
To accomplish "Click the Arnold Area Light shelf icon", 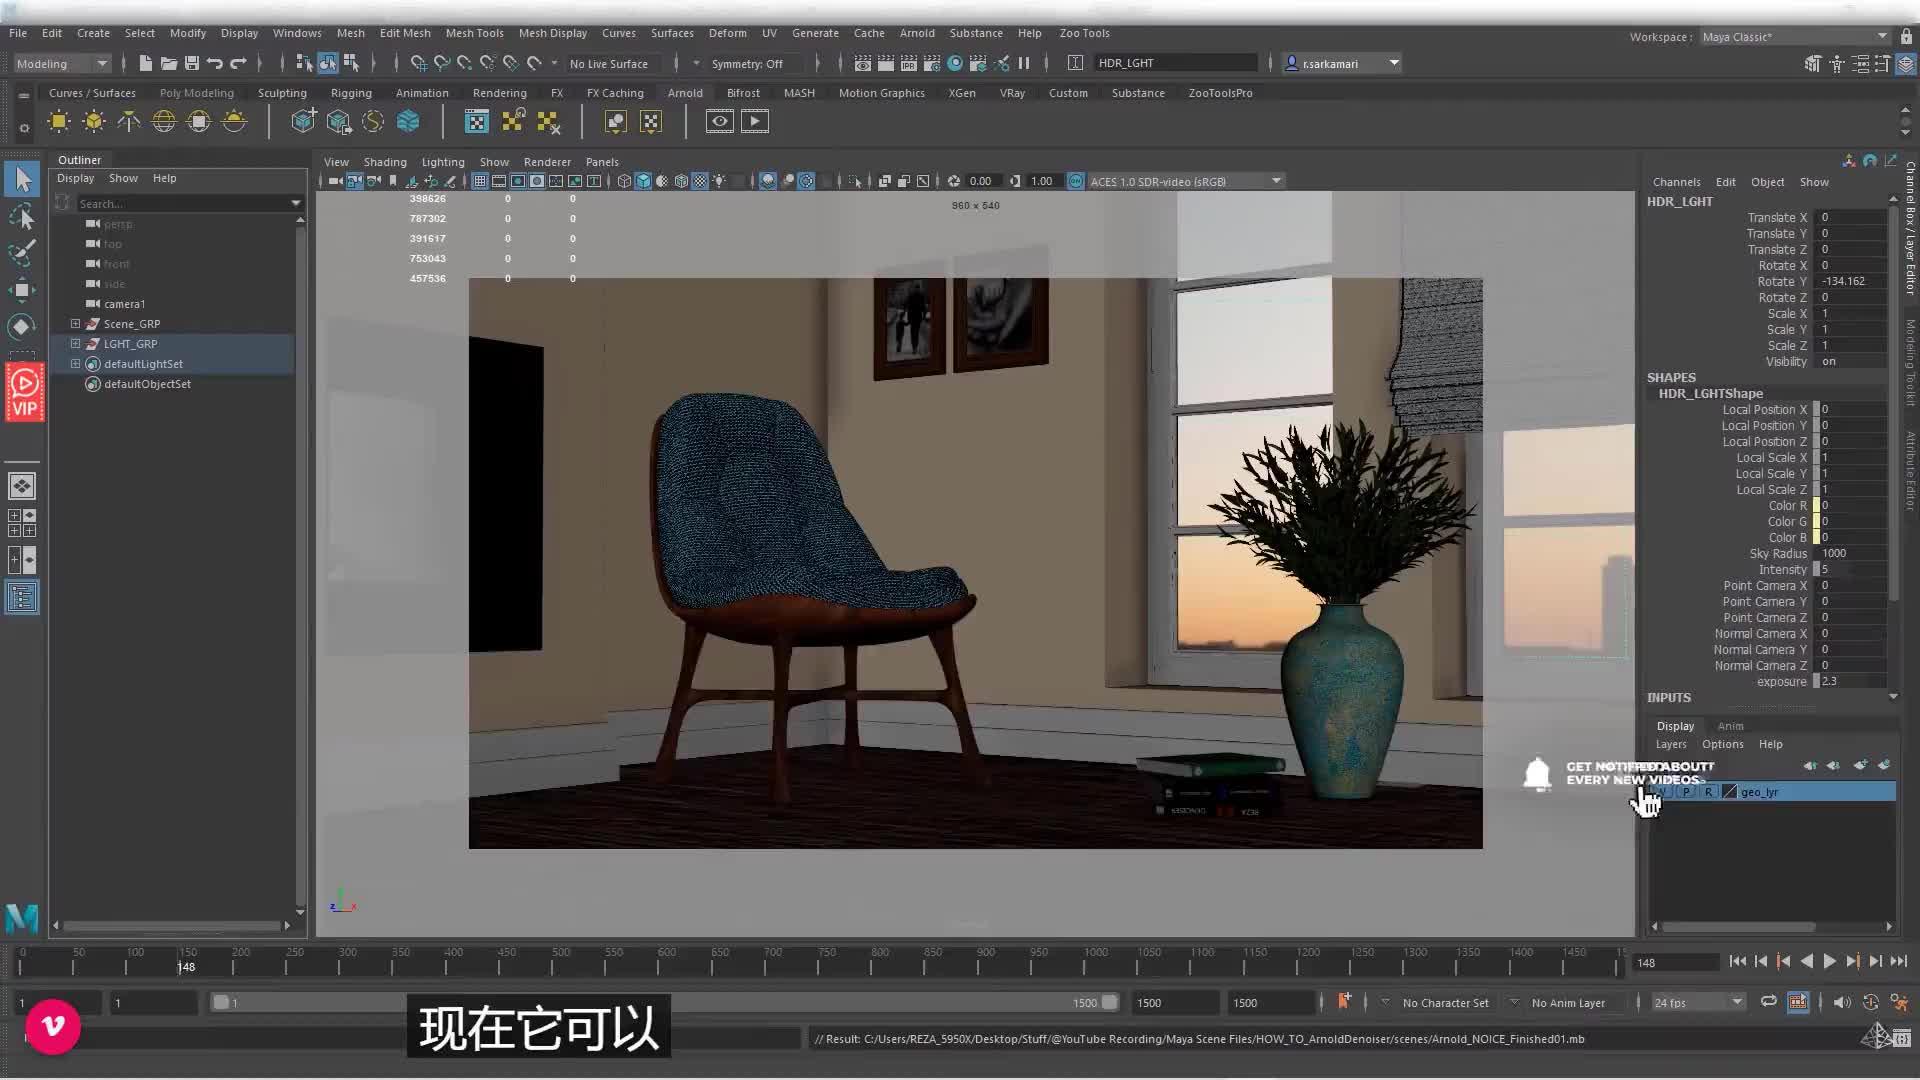I will [59, 122].
